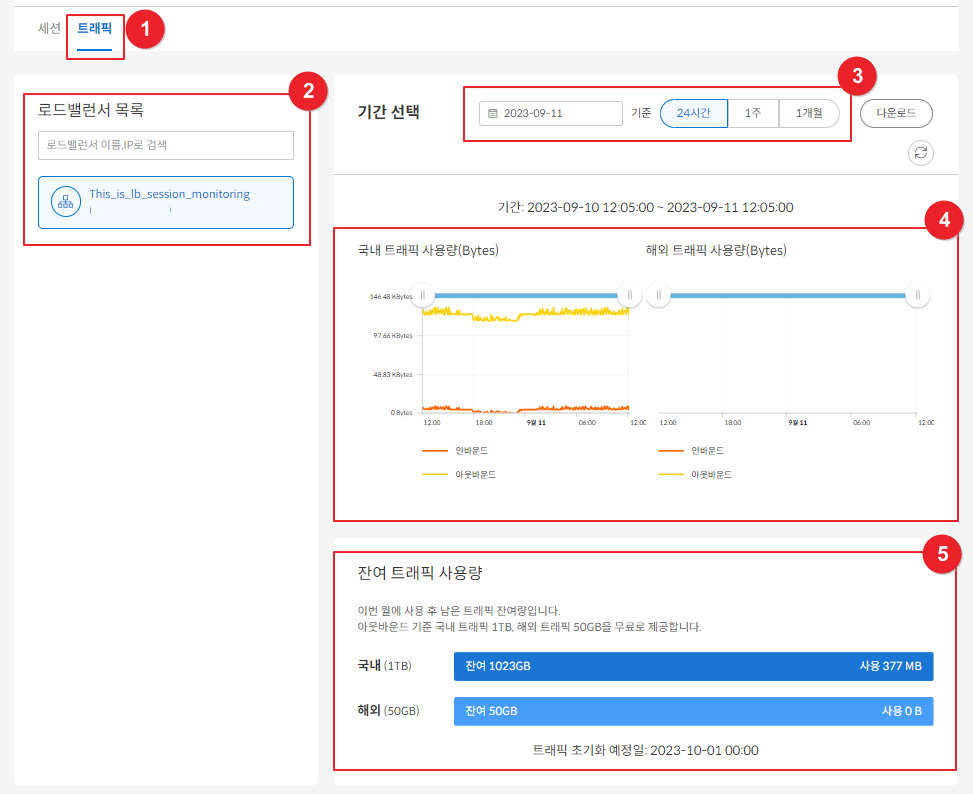Select the 1개월 period option
Image resolution: width=973 pixels, height=794 pixels.
pos(809,114)
